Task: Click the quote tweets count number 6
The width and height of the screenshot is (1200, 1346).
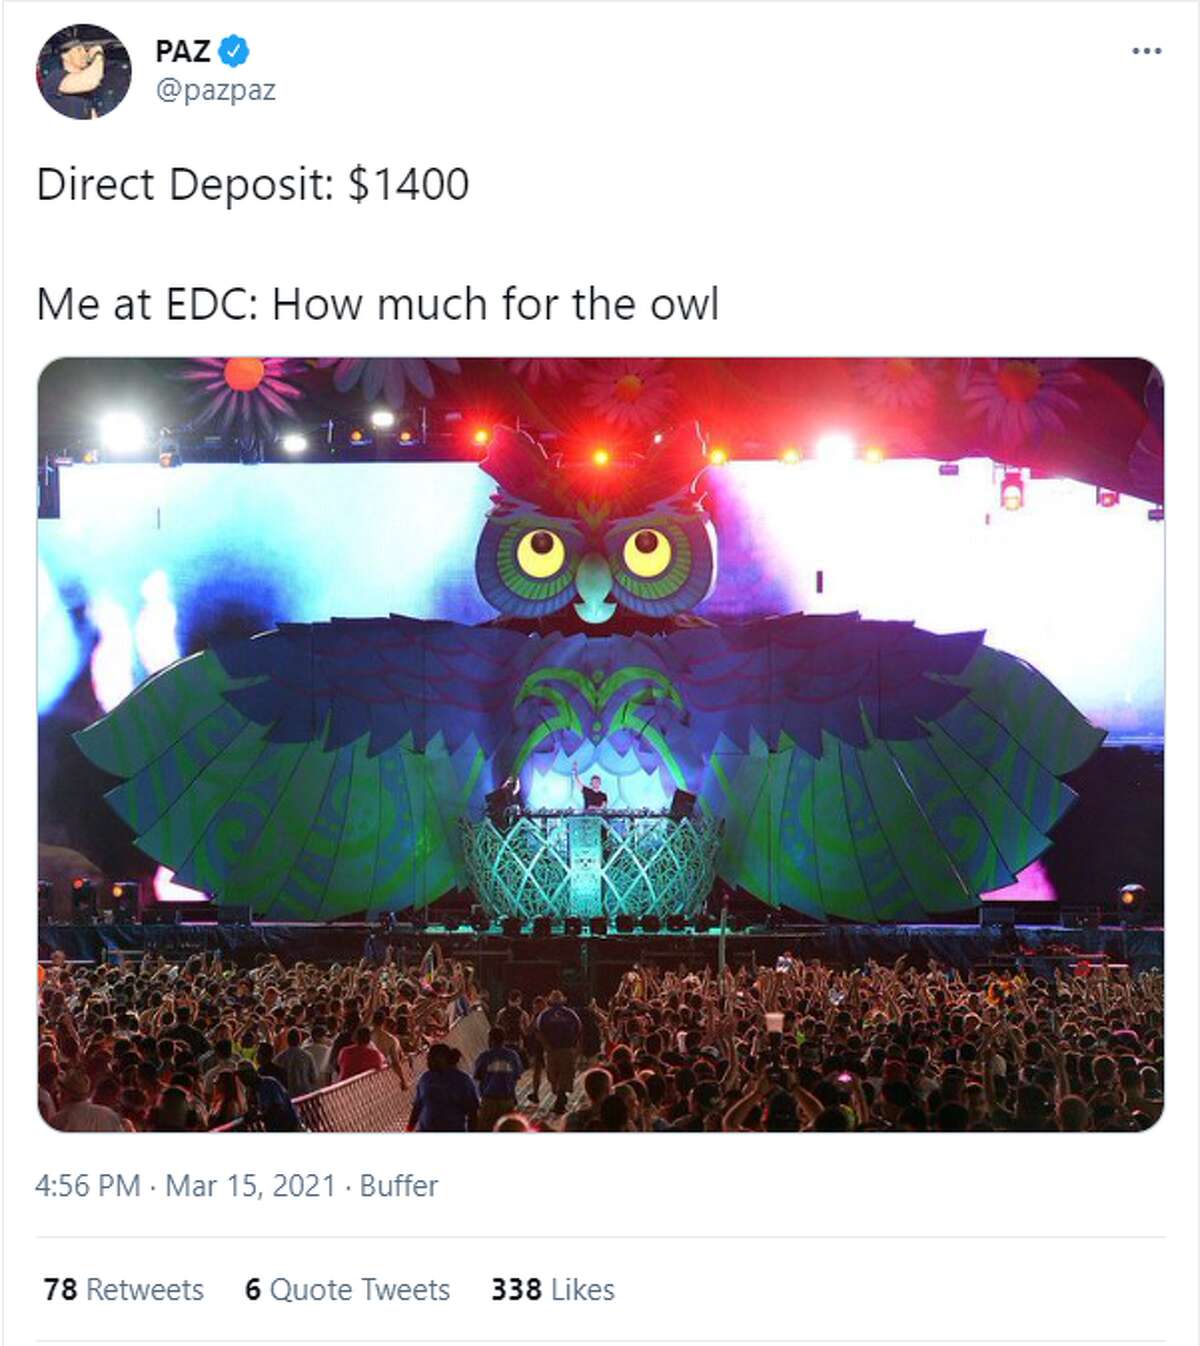Action: tap(253, 1289)
